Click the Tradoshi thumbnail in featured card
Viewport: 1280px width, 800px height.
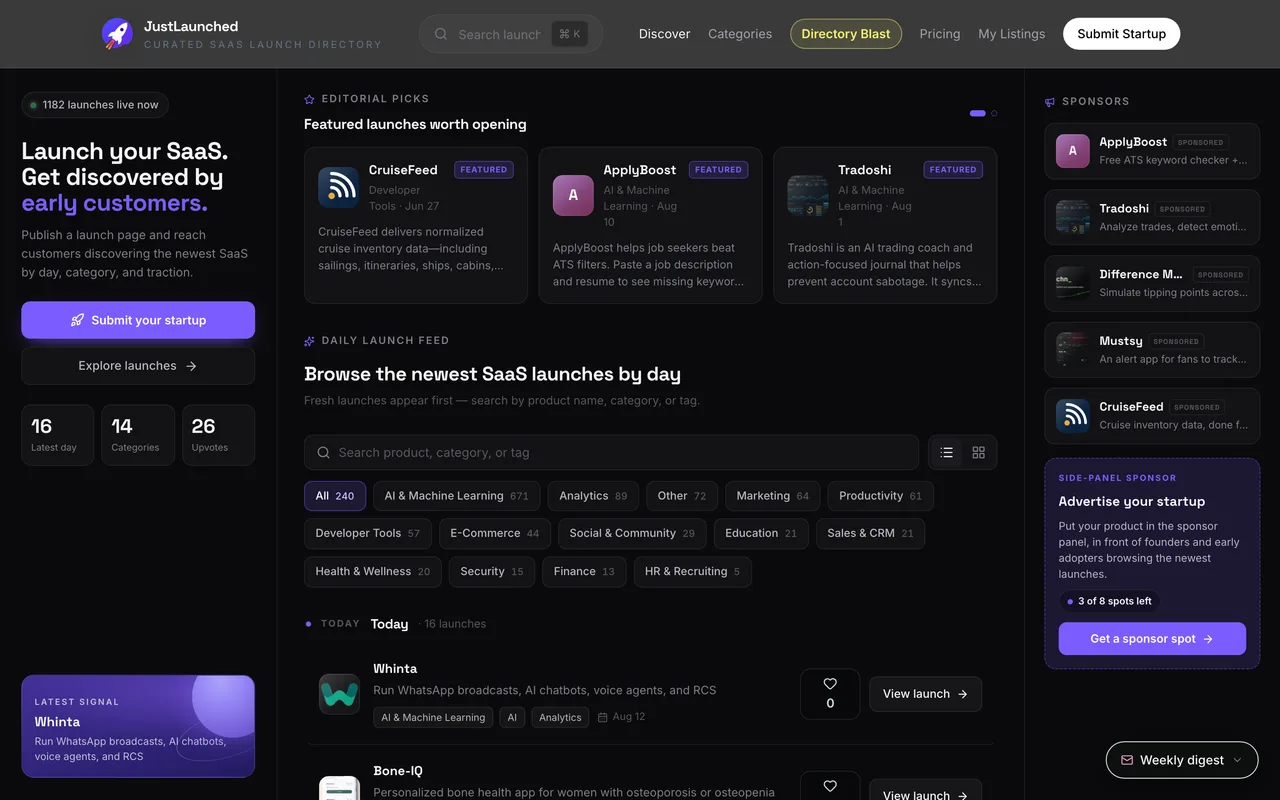pyautogui.click(x=808, y=195)
